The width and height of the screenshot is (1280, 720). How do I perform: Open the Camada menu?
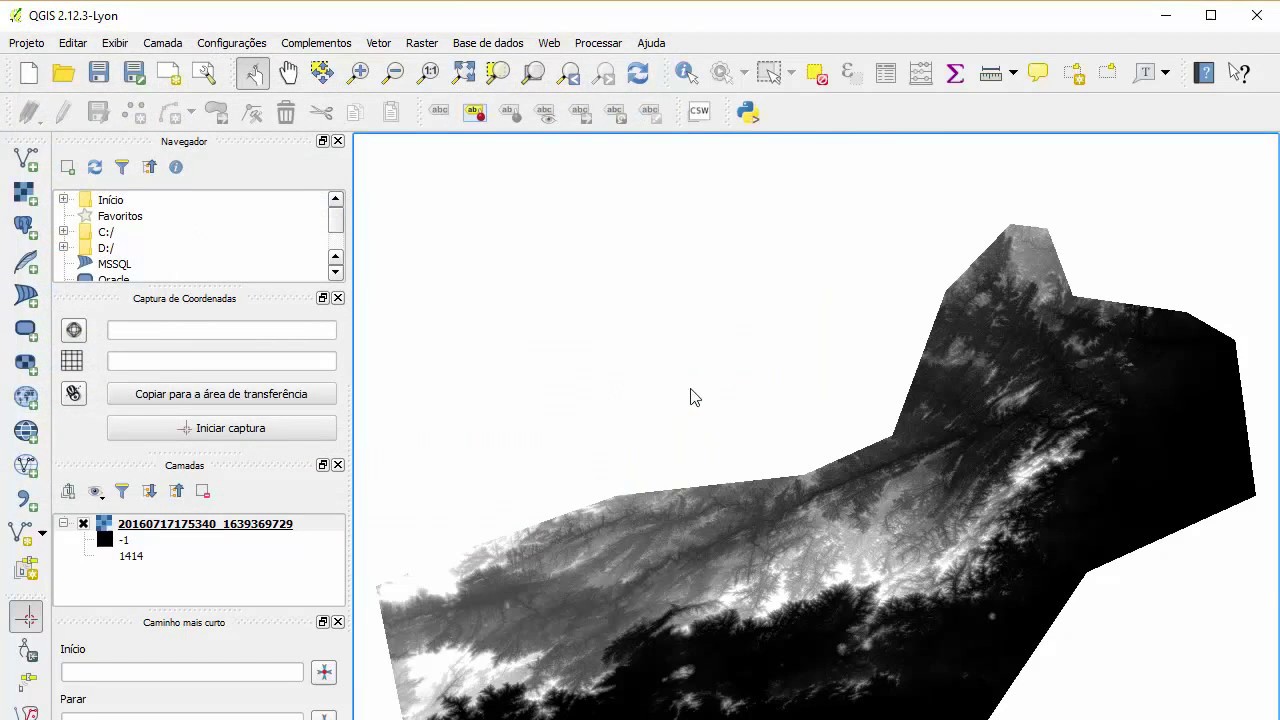pos(163,43)
